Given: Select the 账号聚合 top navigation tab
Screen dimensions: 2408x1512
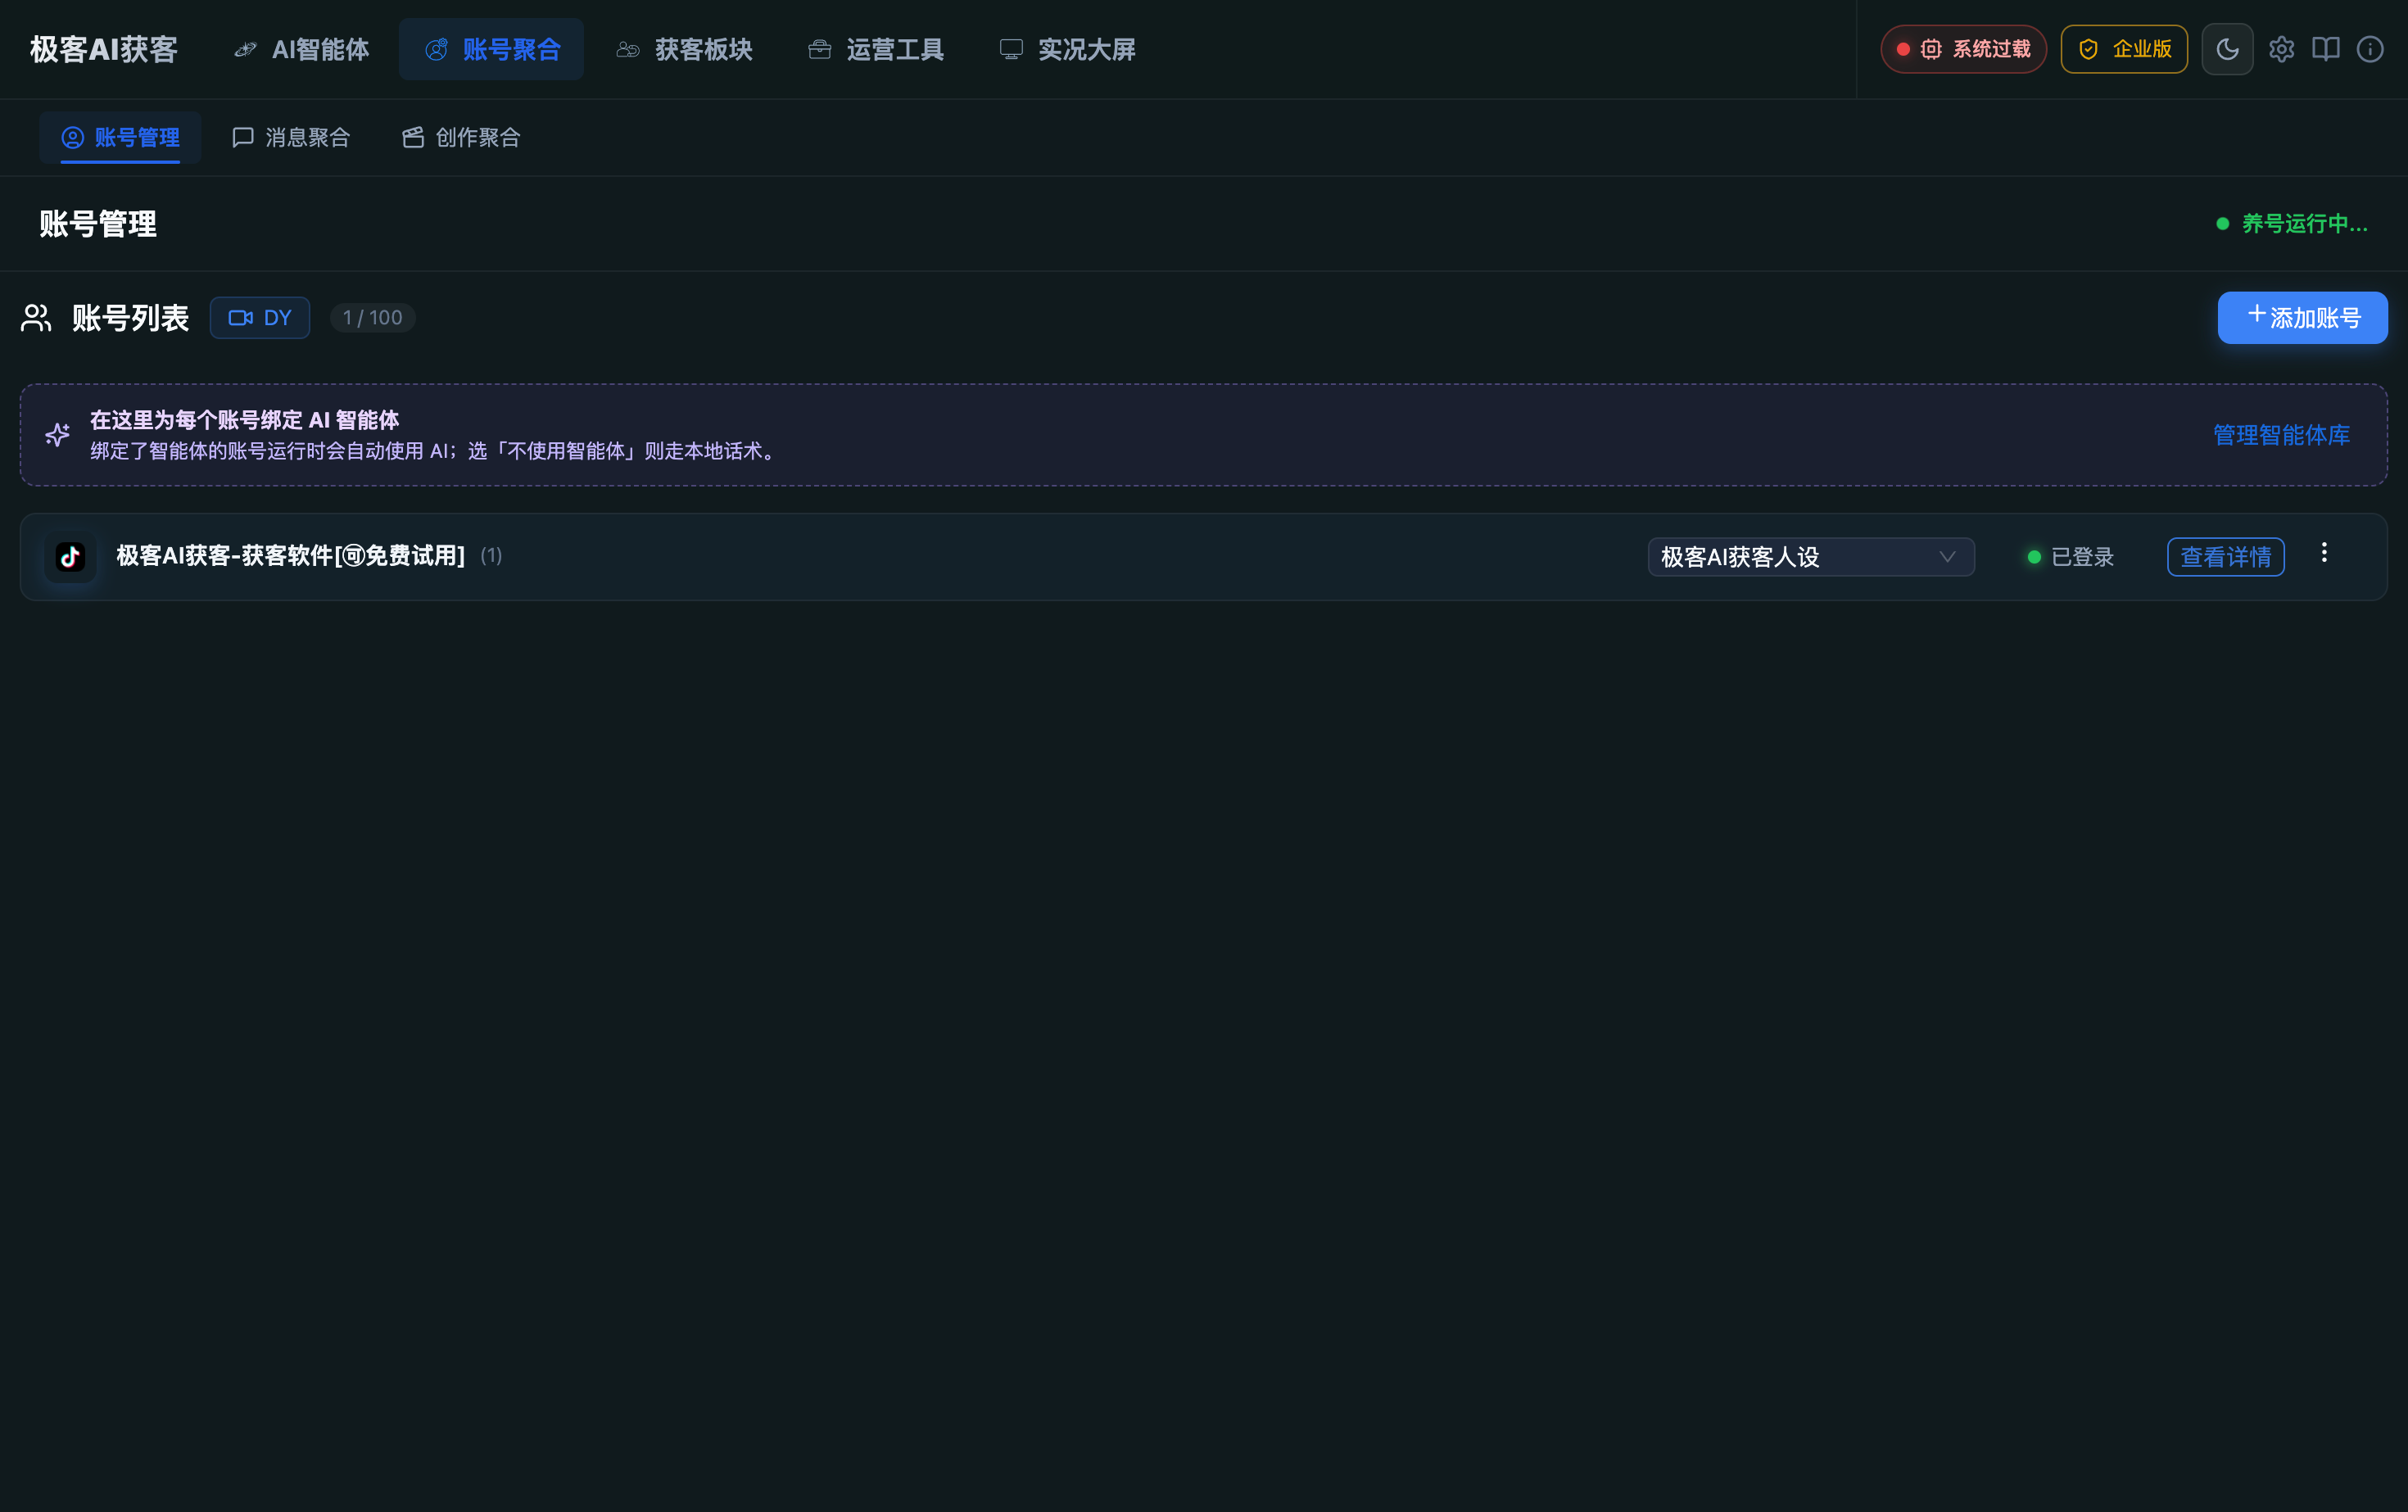Looking at the screenshot, I should [491, 49].
